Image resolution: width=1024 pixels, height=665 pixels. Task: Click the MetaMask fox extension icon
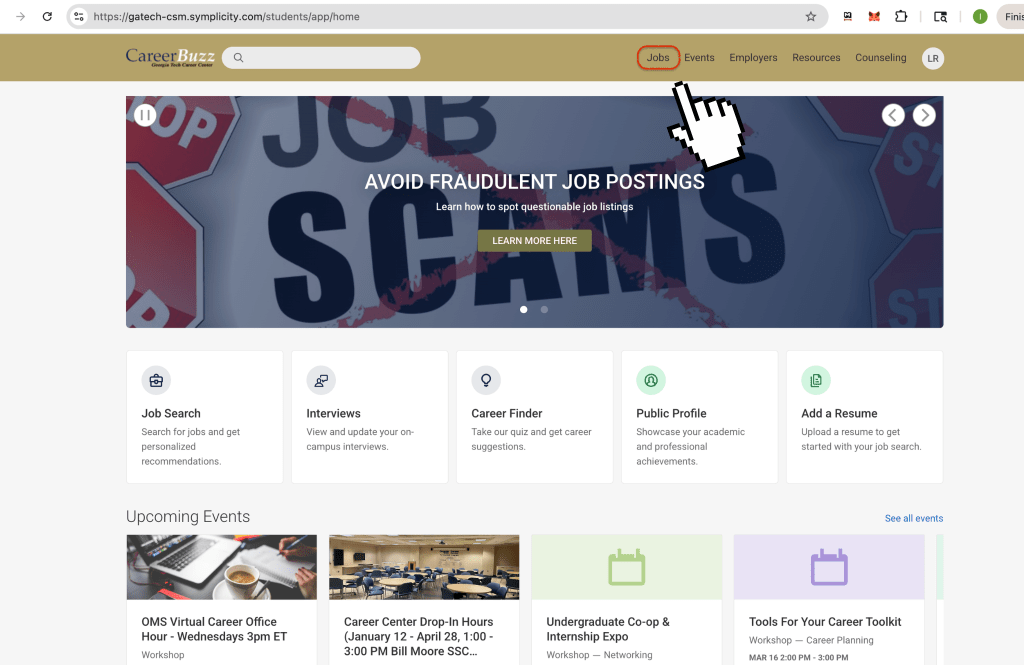tap(874, 16)
